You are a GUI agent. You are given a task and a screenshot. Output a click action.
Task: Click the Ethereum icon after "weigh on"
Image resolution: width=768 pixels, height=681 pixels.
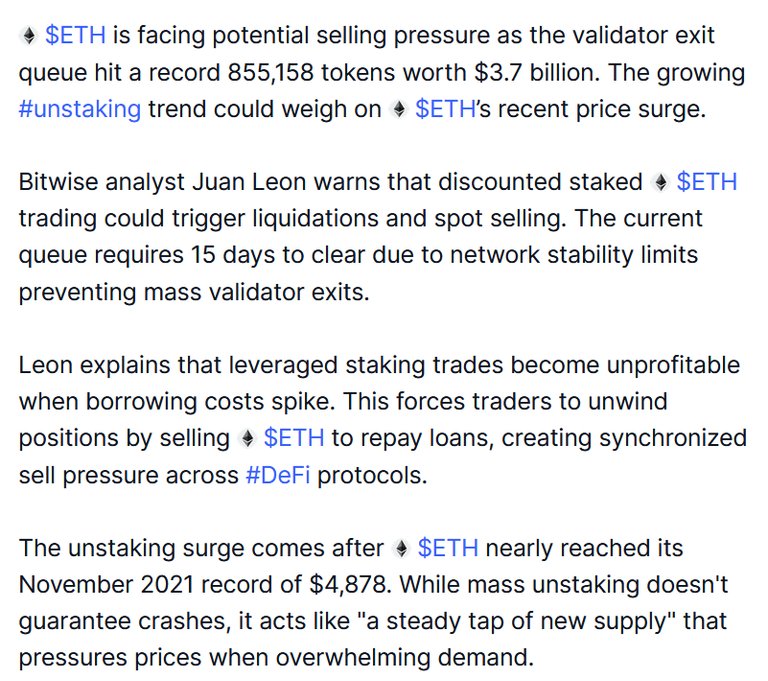pos(399,109)
